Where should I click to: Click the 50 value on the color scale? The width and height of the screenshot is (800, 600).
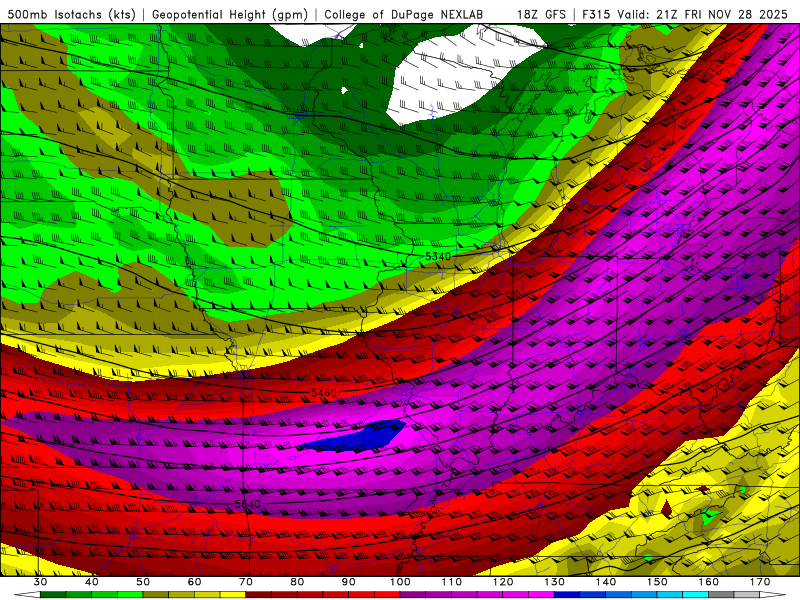pyautogui.click(x=143, y=582)
